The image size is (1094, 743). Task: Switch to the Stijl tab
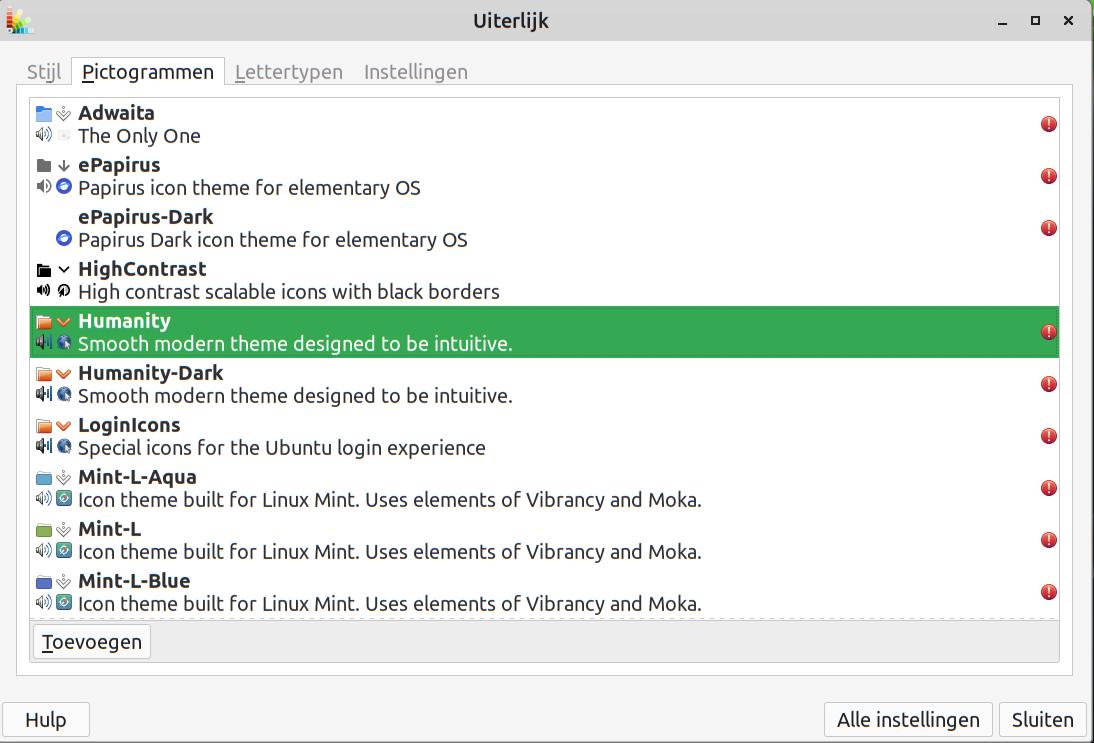44,72
